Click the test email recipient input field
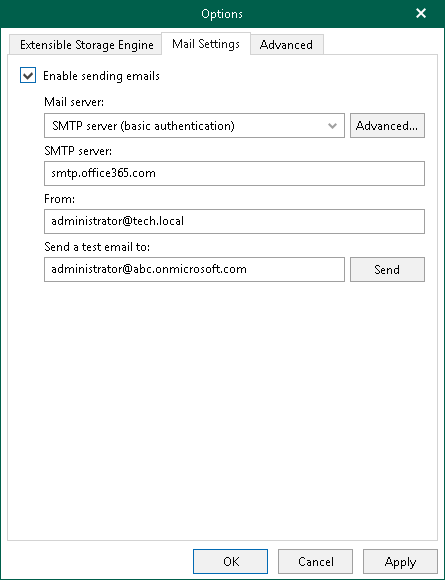445x580 pixels. 194,269
